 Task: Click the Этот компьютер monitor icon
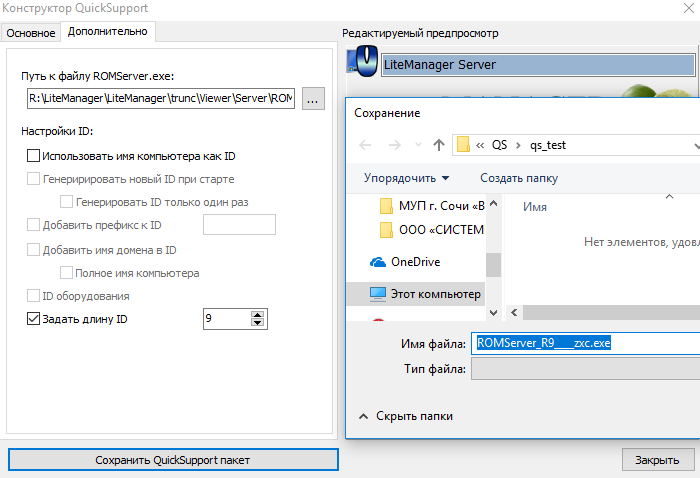378,294
